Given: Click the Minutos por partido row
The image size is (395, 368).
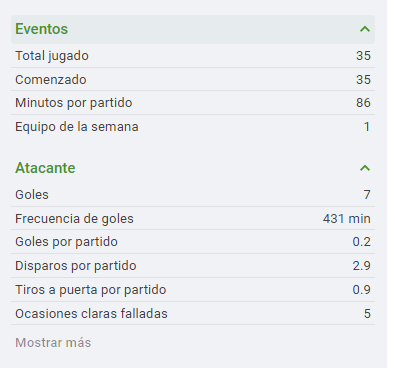Looking at the screenshot, I should coord(193,103).
